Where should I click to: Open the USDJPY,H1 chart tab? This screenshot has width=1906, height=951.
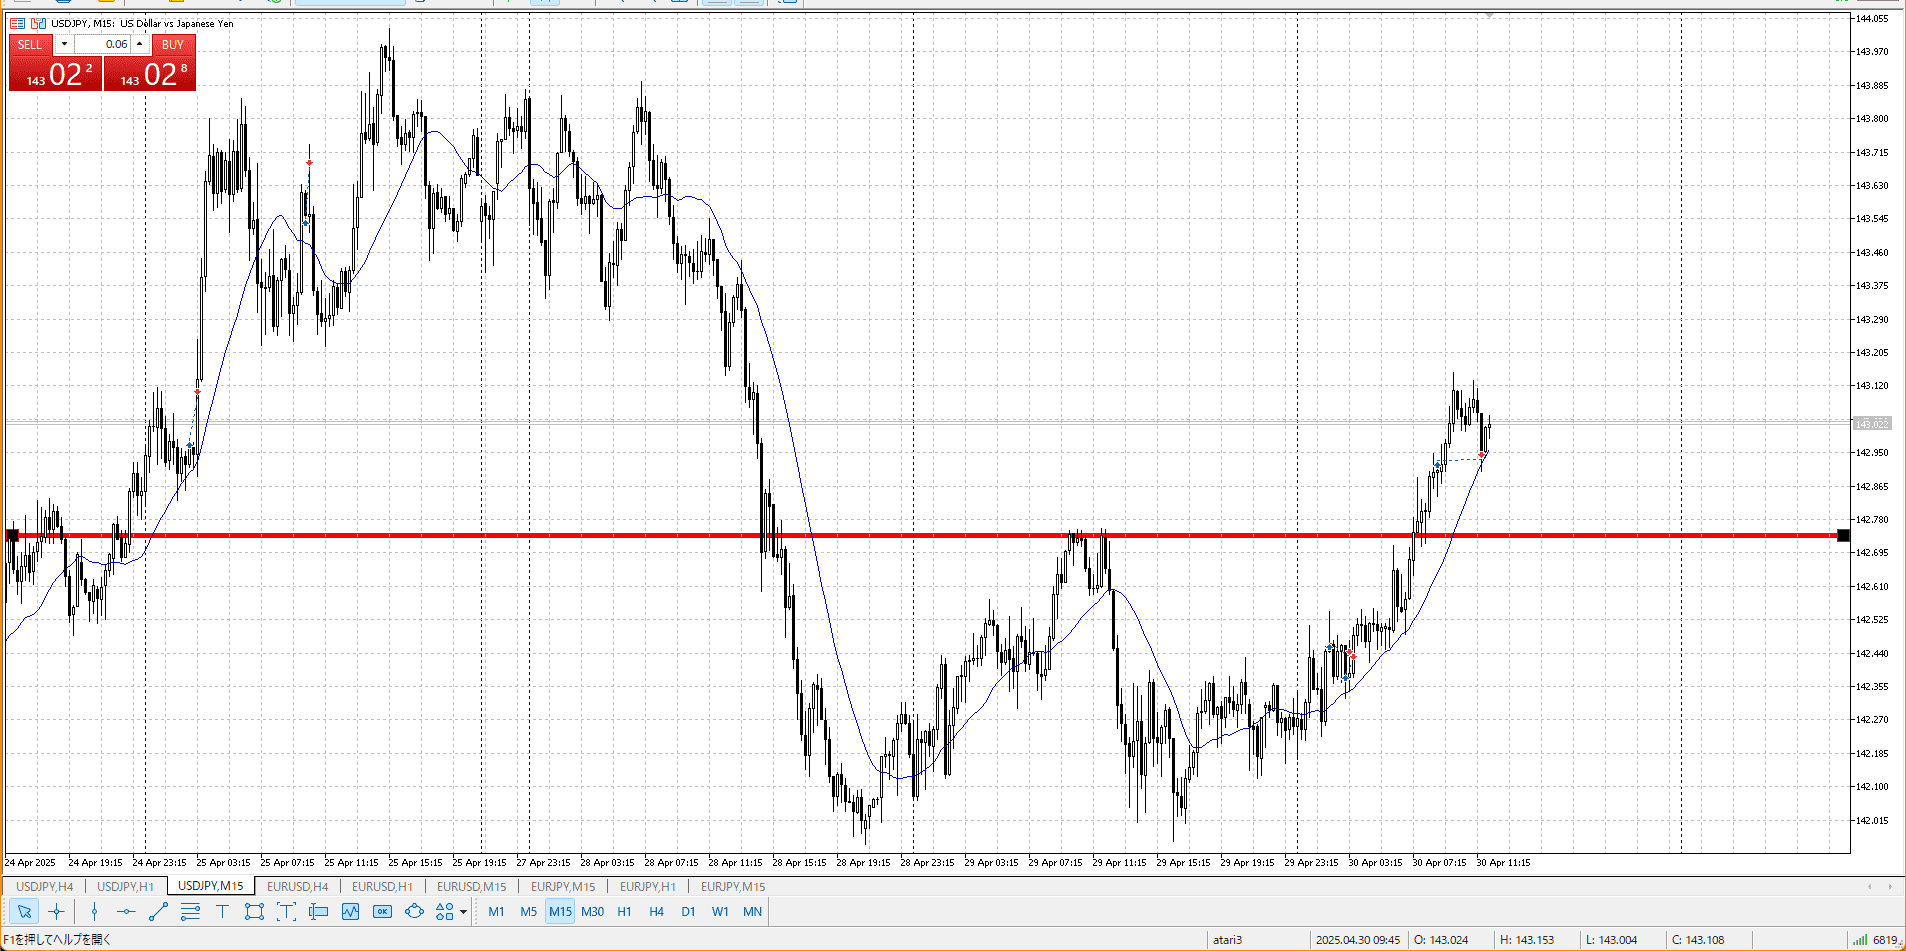[125, 886]
